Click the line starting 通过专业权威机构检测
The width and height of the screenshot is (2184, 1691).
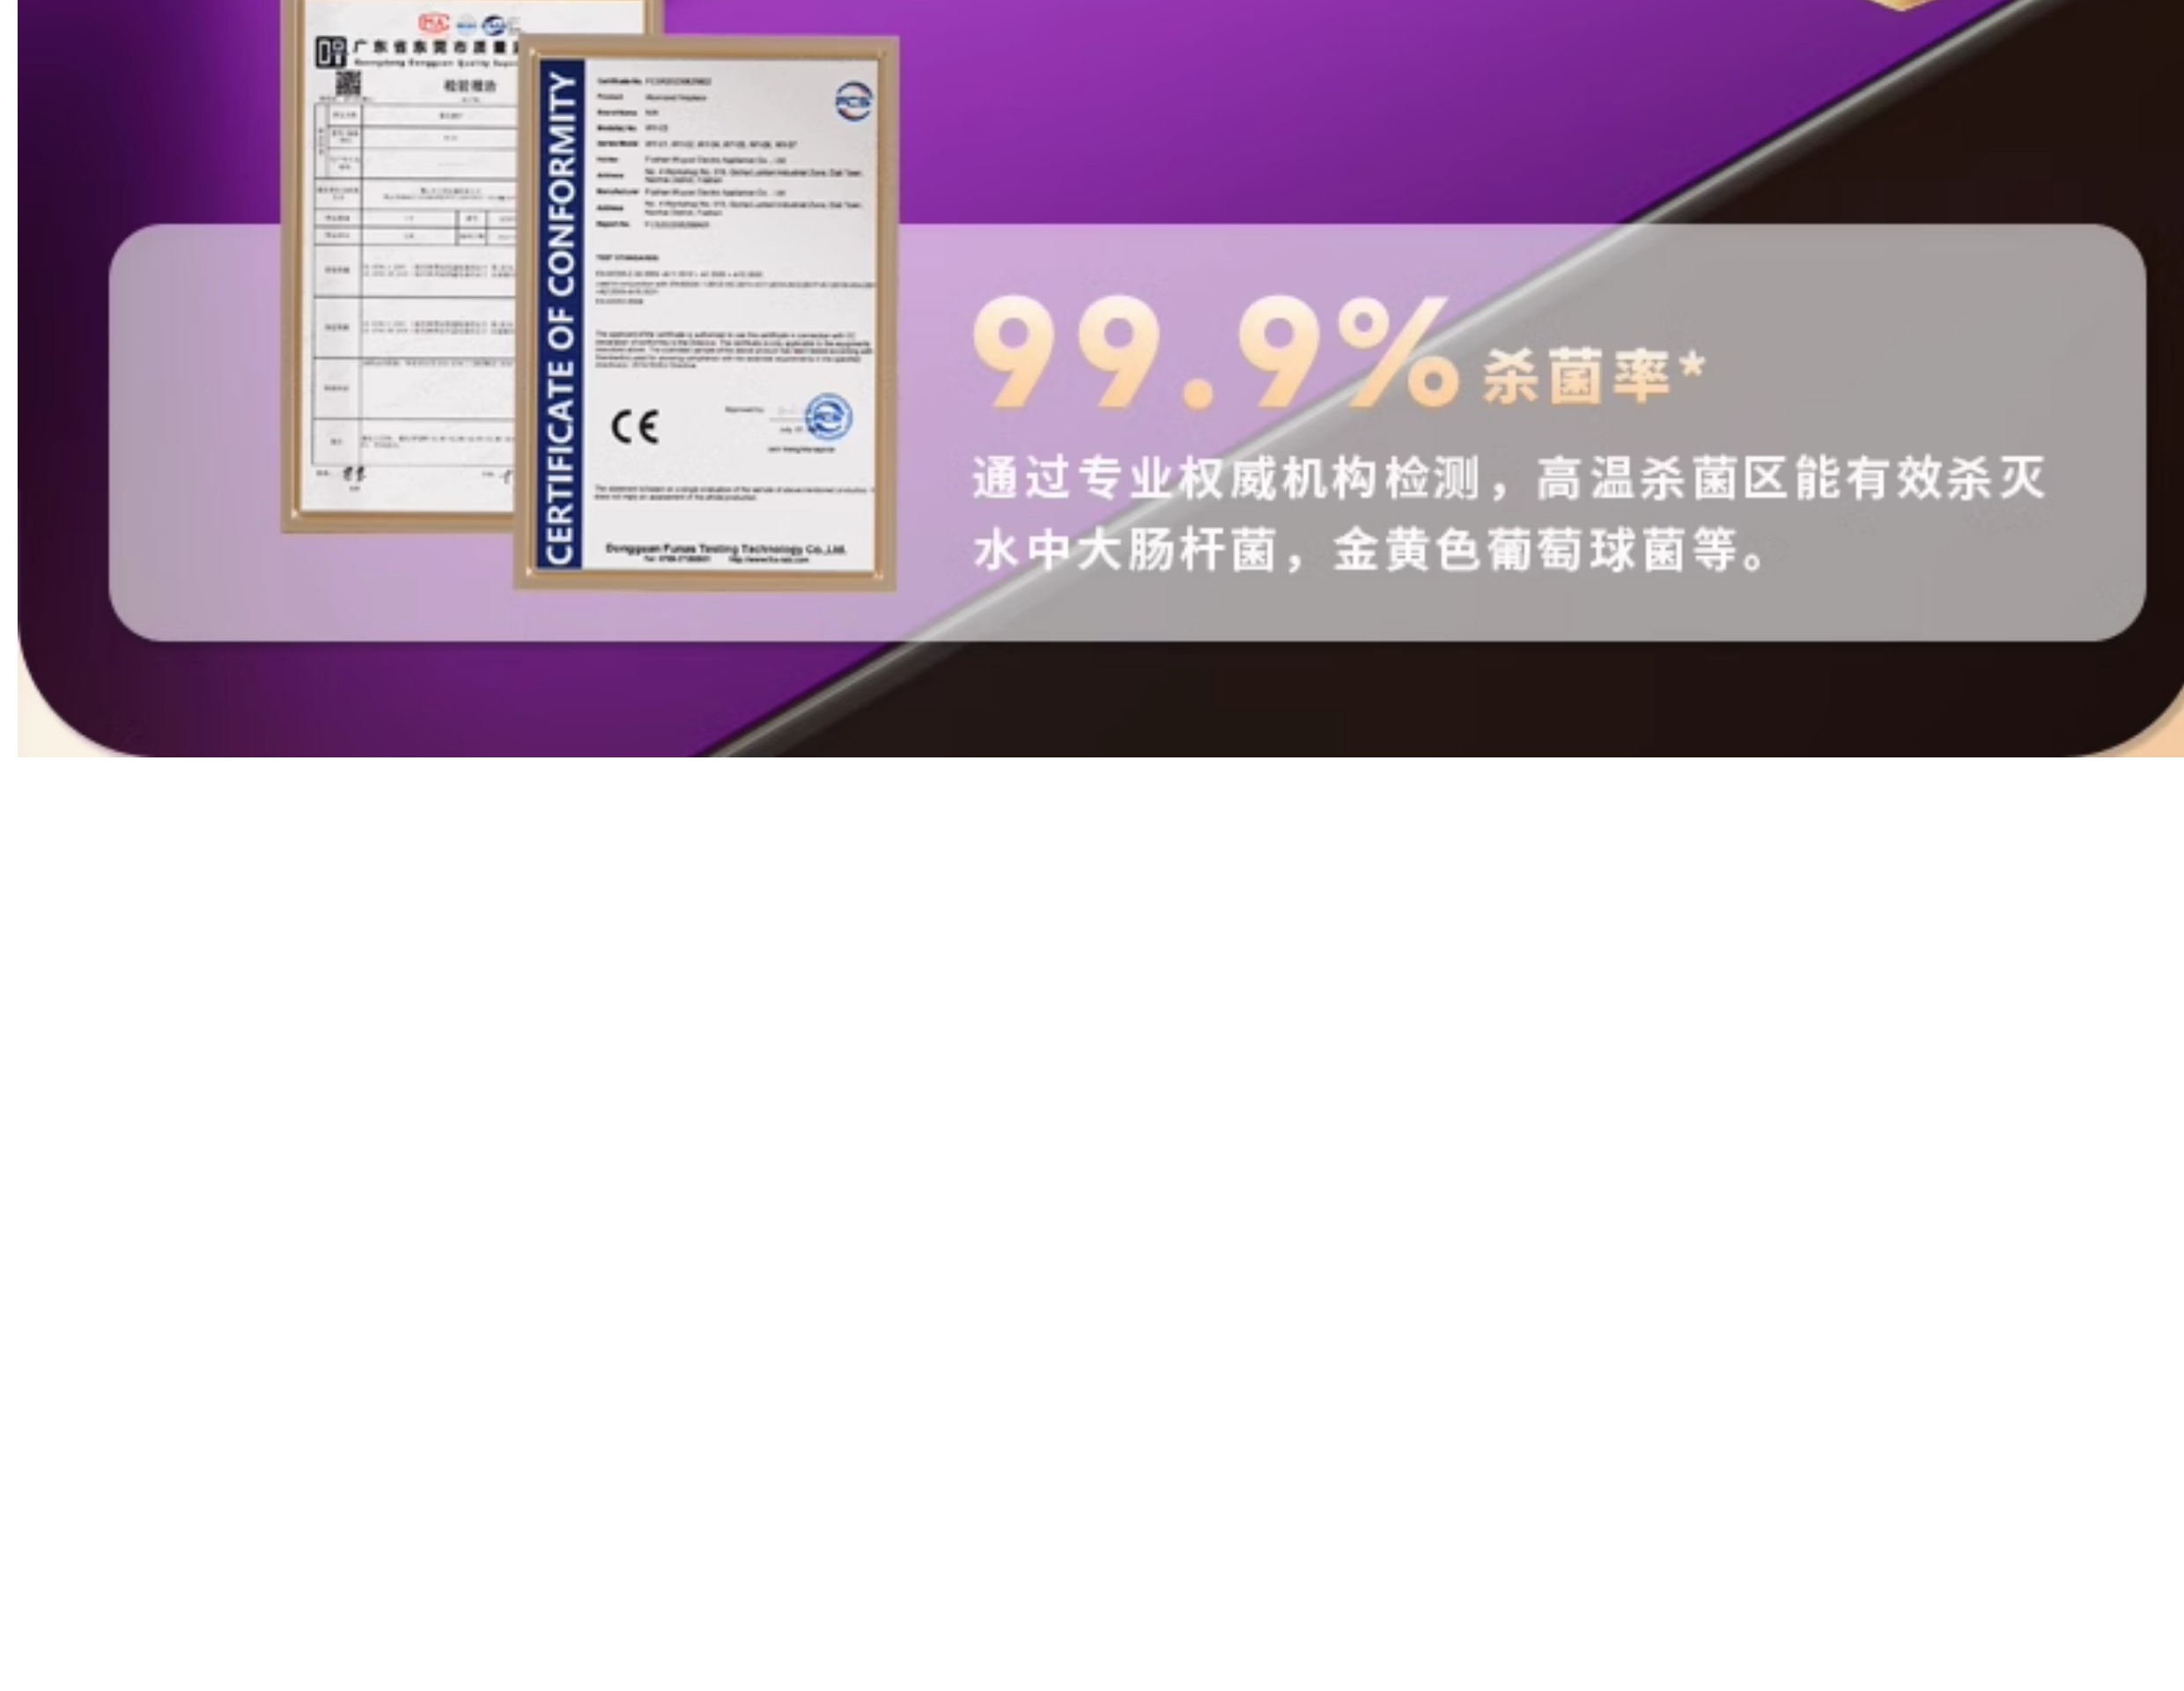coord(1508,478)
